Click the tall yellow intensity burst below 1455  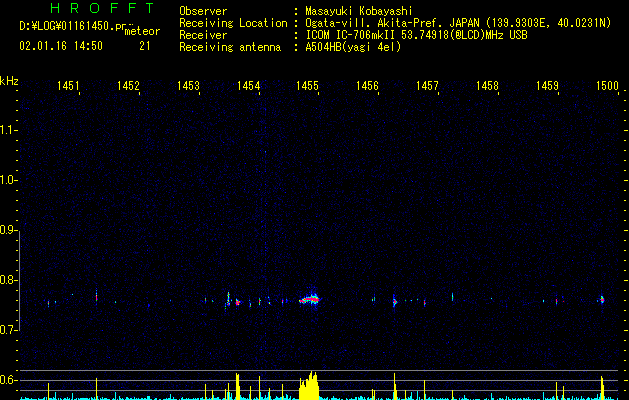coord(308,386)
